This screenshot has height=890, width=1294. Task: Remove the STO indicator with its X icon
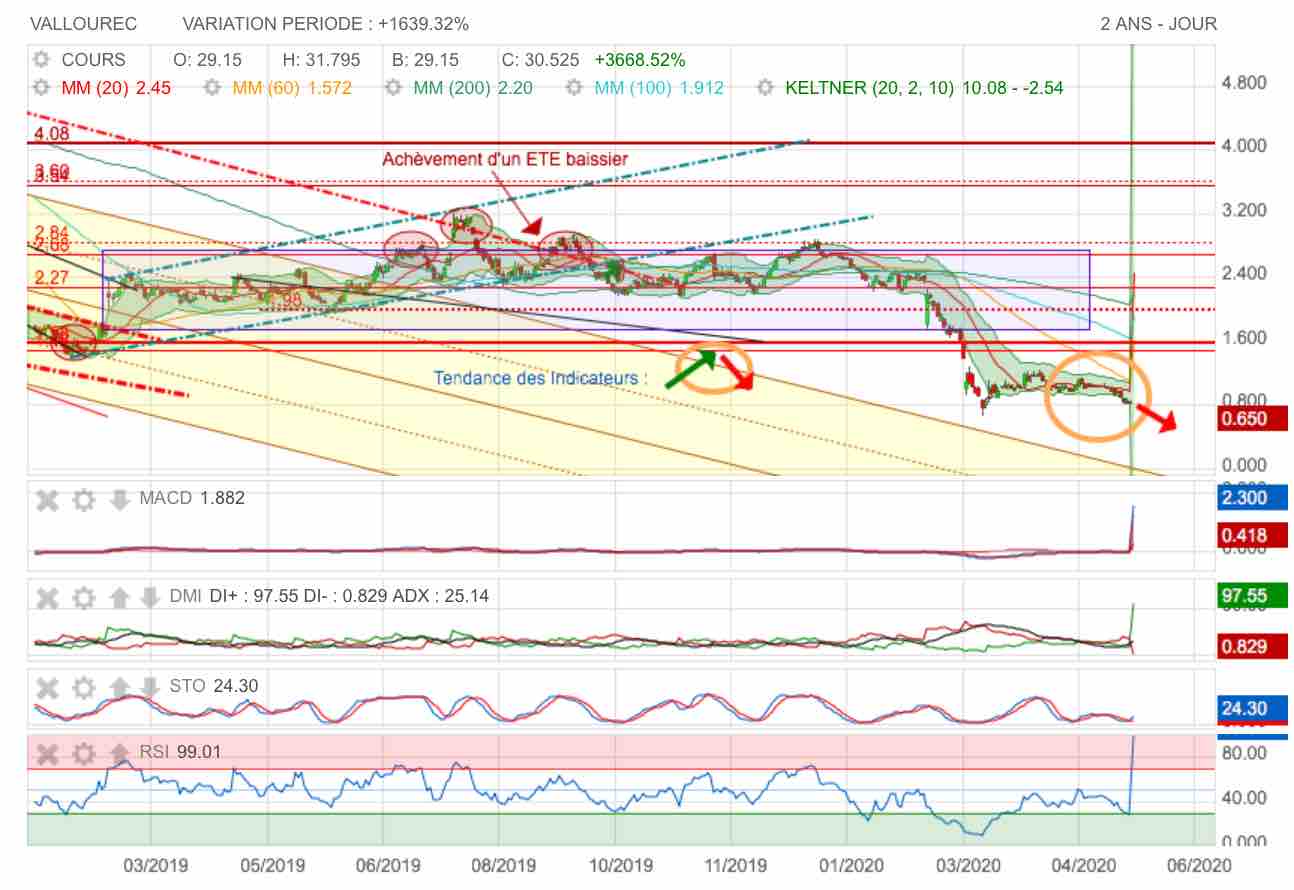point(47,687)
